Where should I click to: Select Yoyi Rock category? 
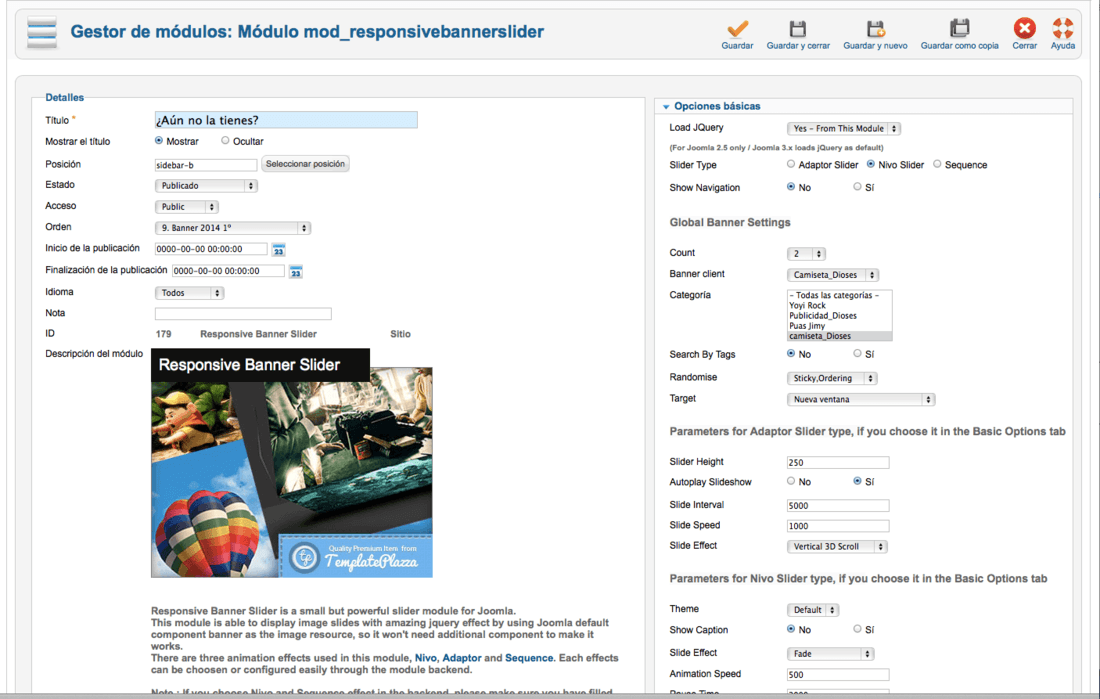(x=839, y=305)
